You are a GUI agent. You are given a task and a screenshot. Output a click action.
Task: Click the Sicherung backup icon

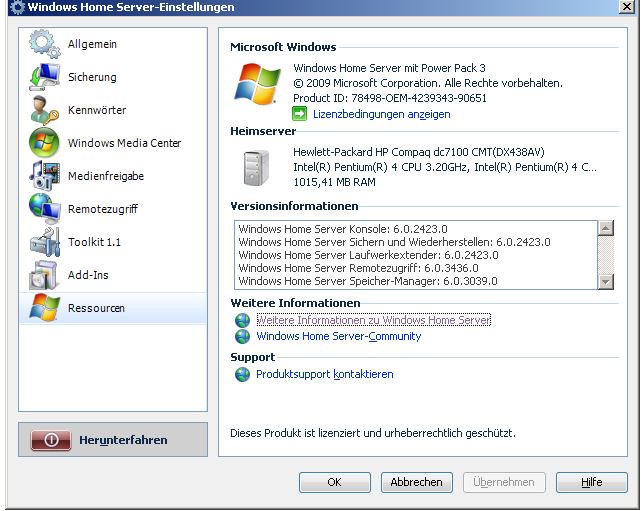tap(44, 77)
